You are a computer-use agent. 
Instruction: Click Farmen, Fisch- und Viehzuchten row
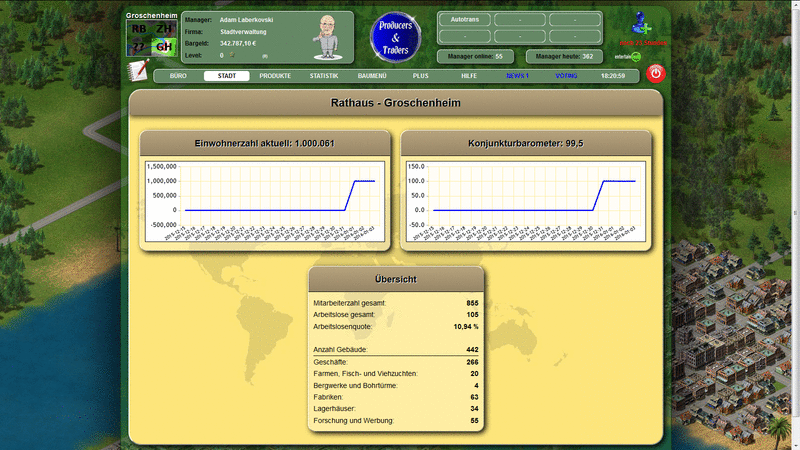point(396,373)
